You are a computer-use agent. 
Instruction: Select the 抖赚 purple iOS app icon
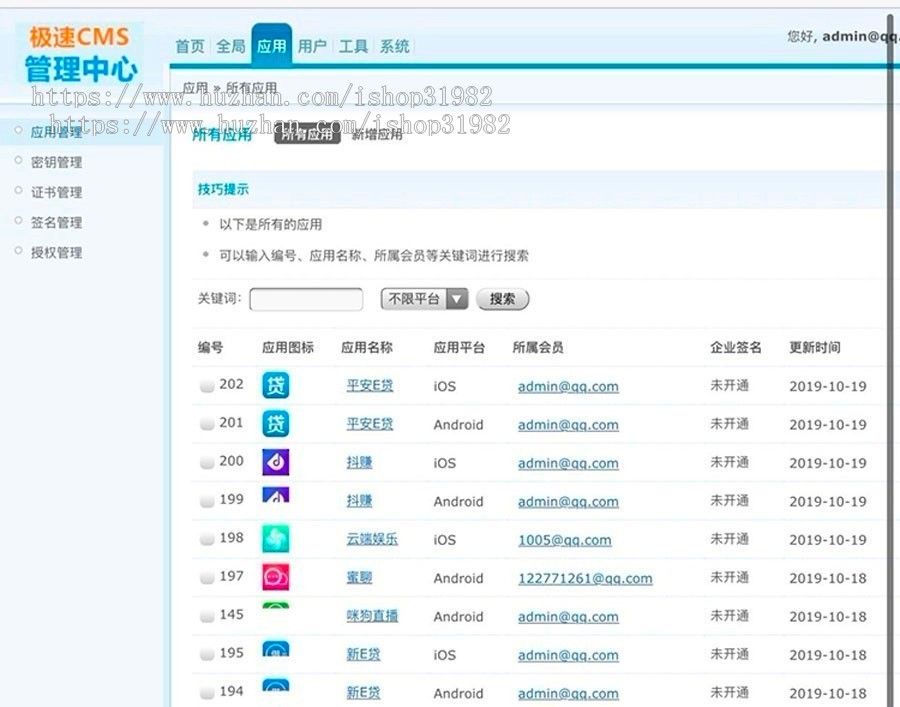pos(275,461)
